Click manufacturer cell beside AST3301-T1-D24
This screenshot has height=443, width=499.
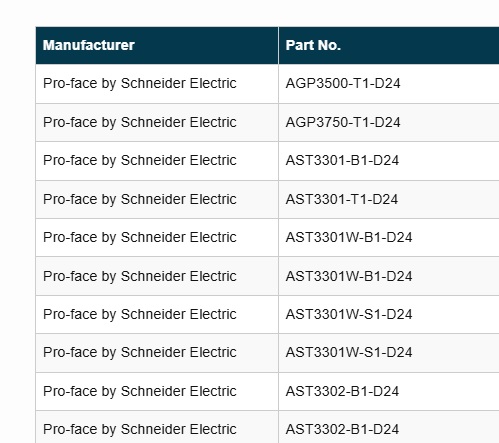point(157,199)
